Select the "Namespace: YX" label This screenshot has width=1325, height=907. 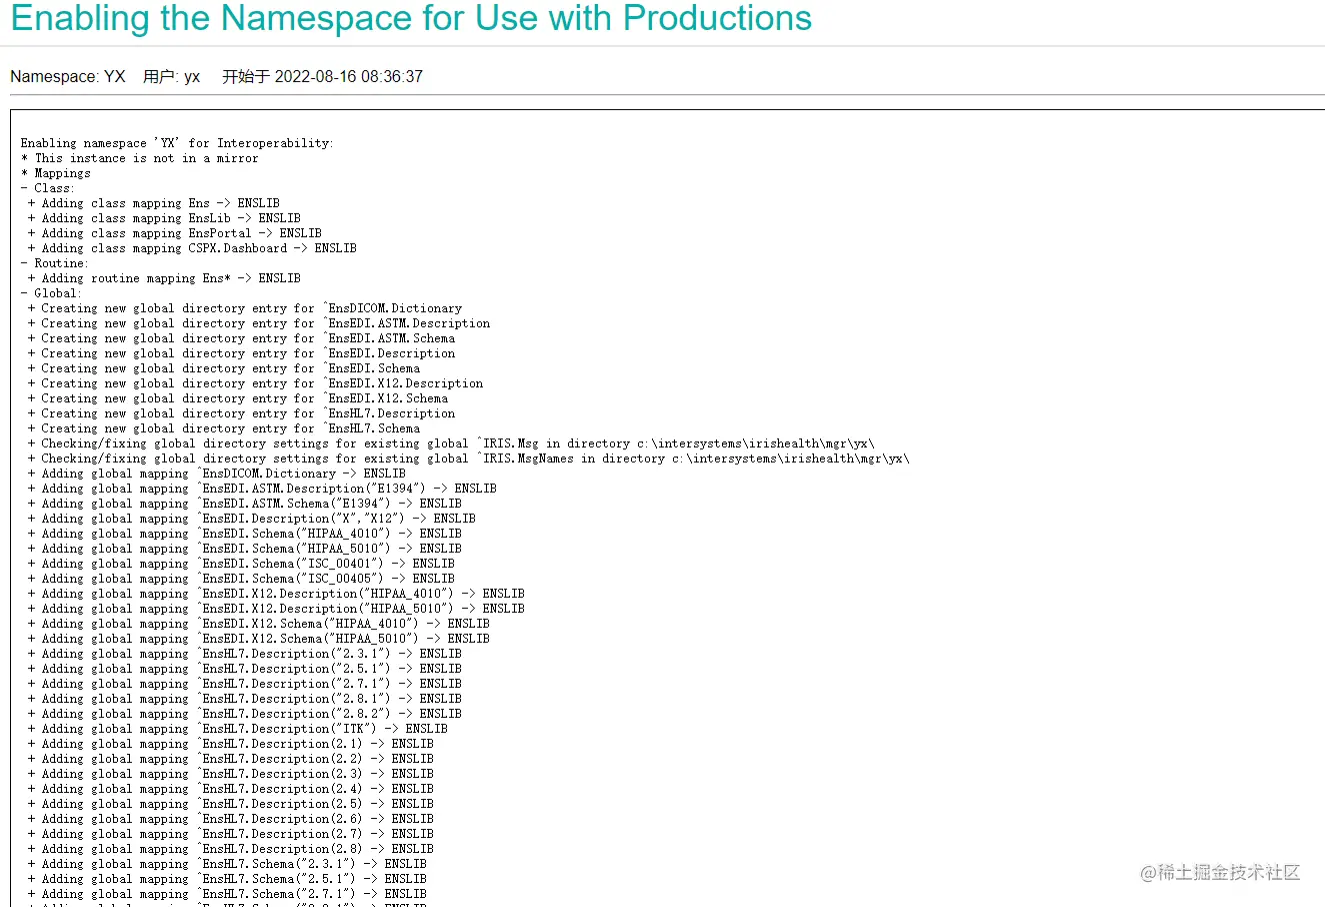tap(68, 77)
